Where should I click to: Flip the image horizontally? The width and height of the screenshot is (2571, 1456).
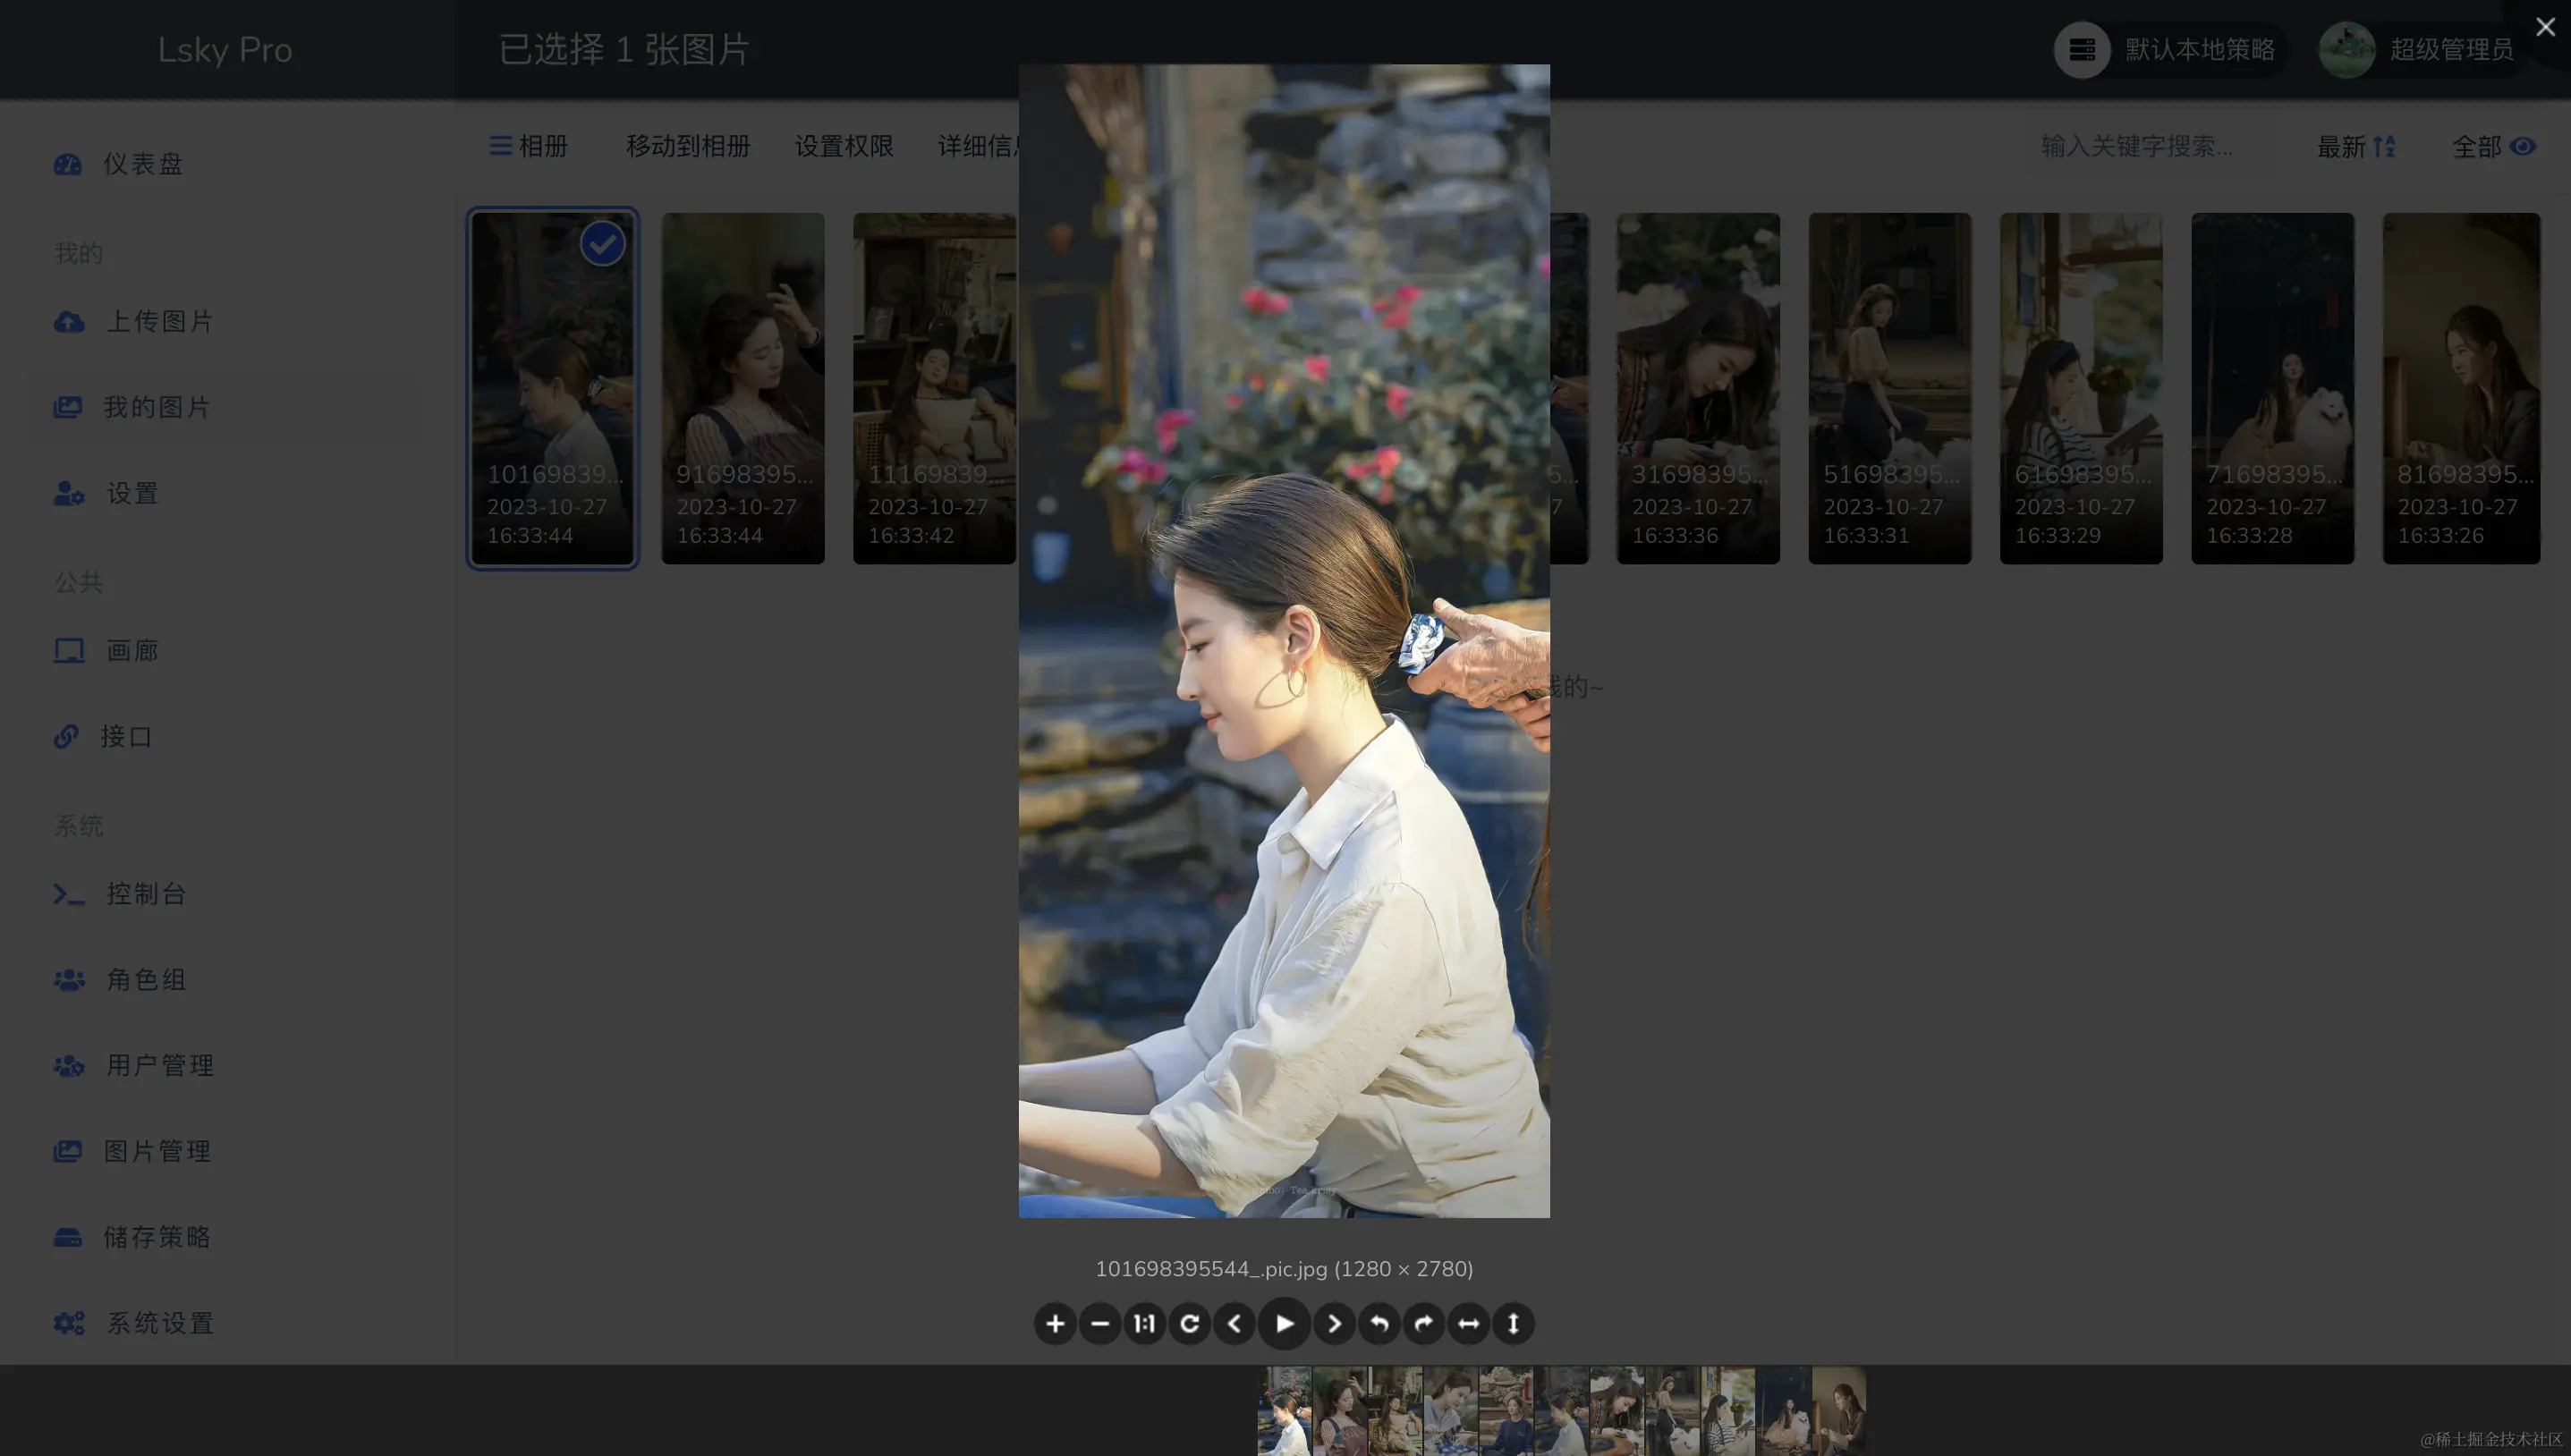[1468, 1323]
